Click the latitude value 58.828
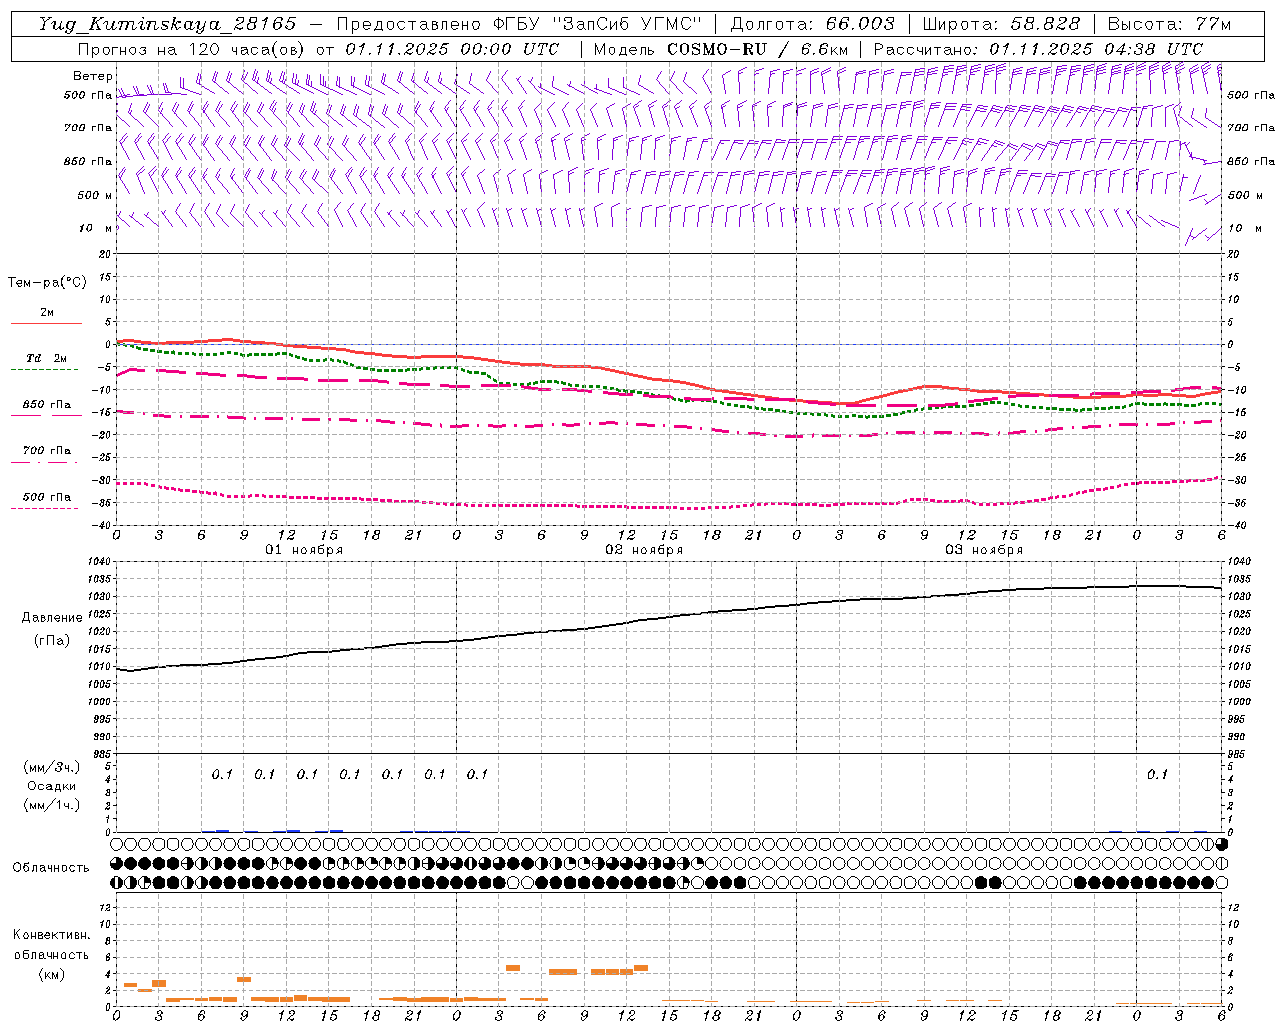1280x1024 pixels. [x=1045, y=24]
